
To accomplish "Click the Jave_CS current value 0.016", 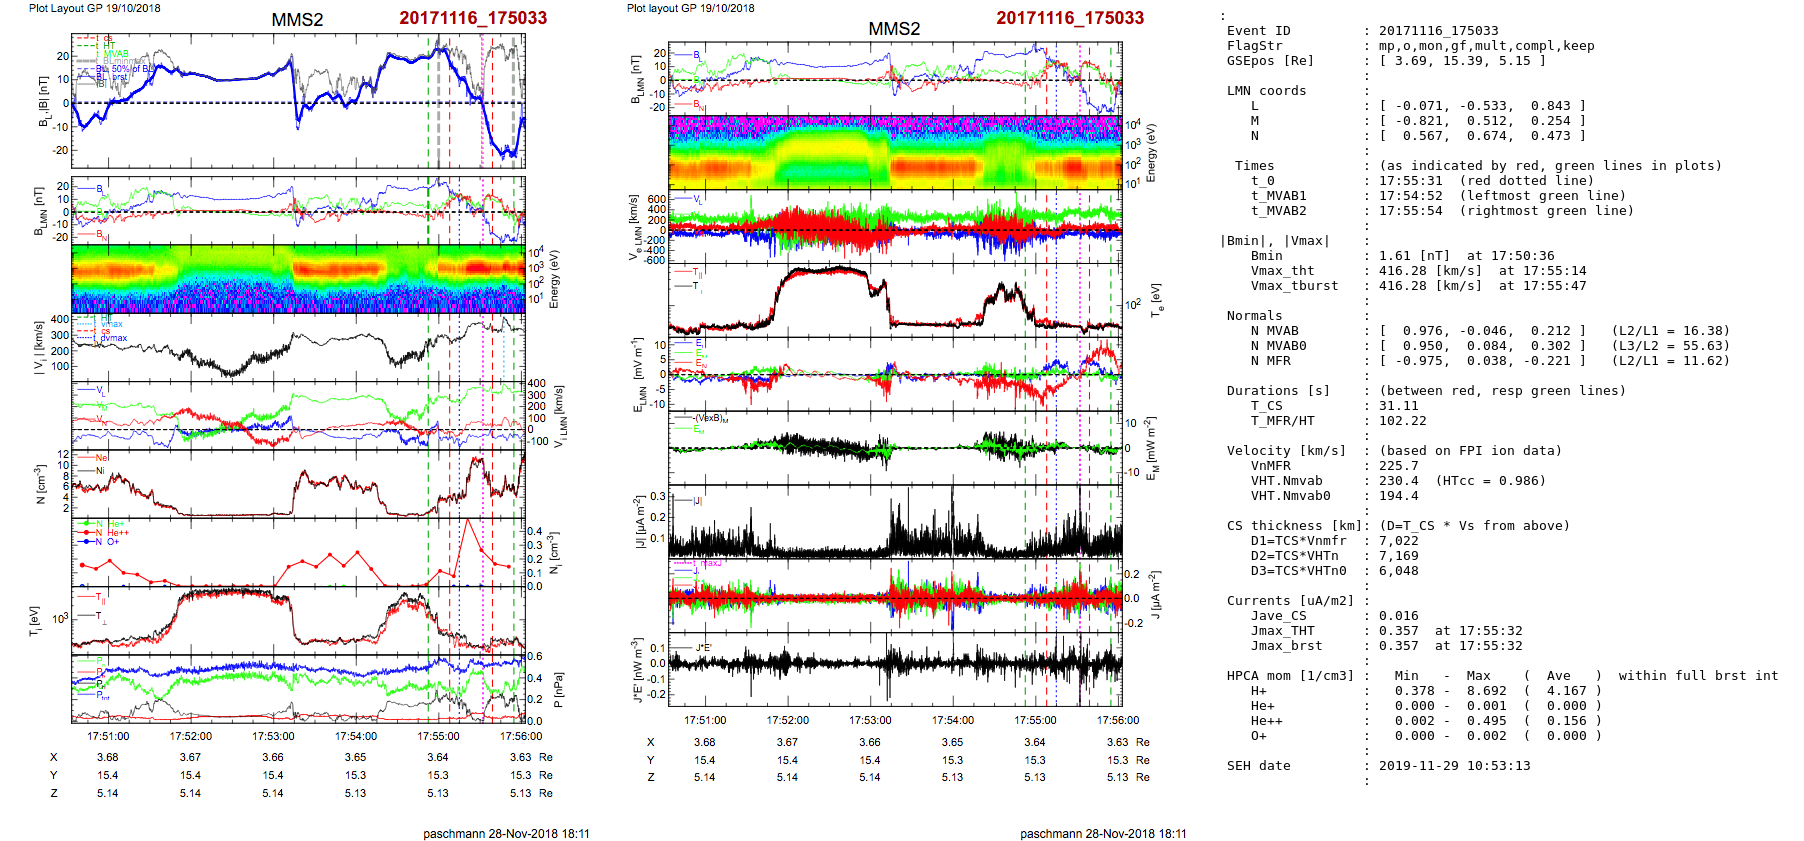I will point(1399,616).
